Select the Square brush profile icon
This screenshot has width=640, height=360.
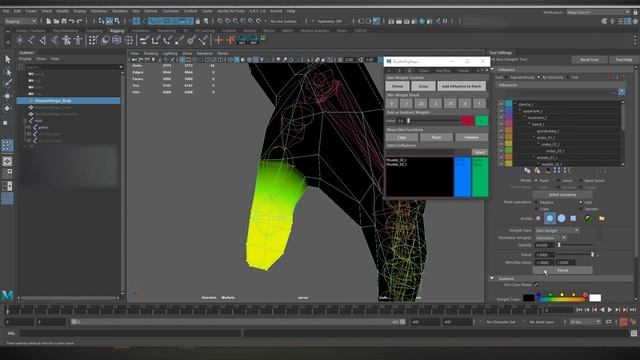pyautogui.click(x=573, y=218)
